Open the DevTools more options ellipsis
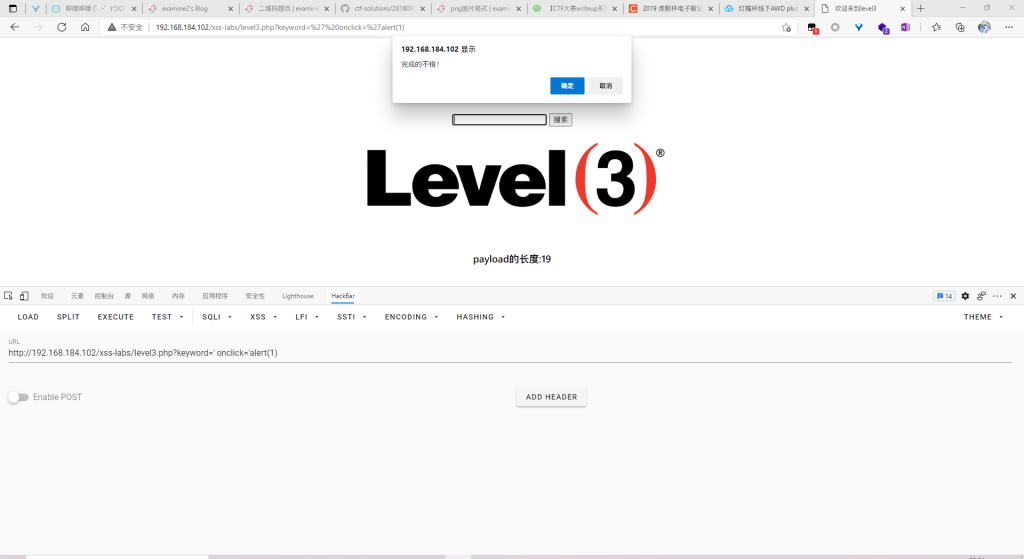 [x=997, y=296]
